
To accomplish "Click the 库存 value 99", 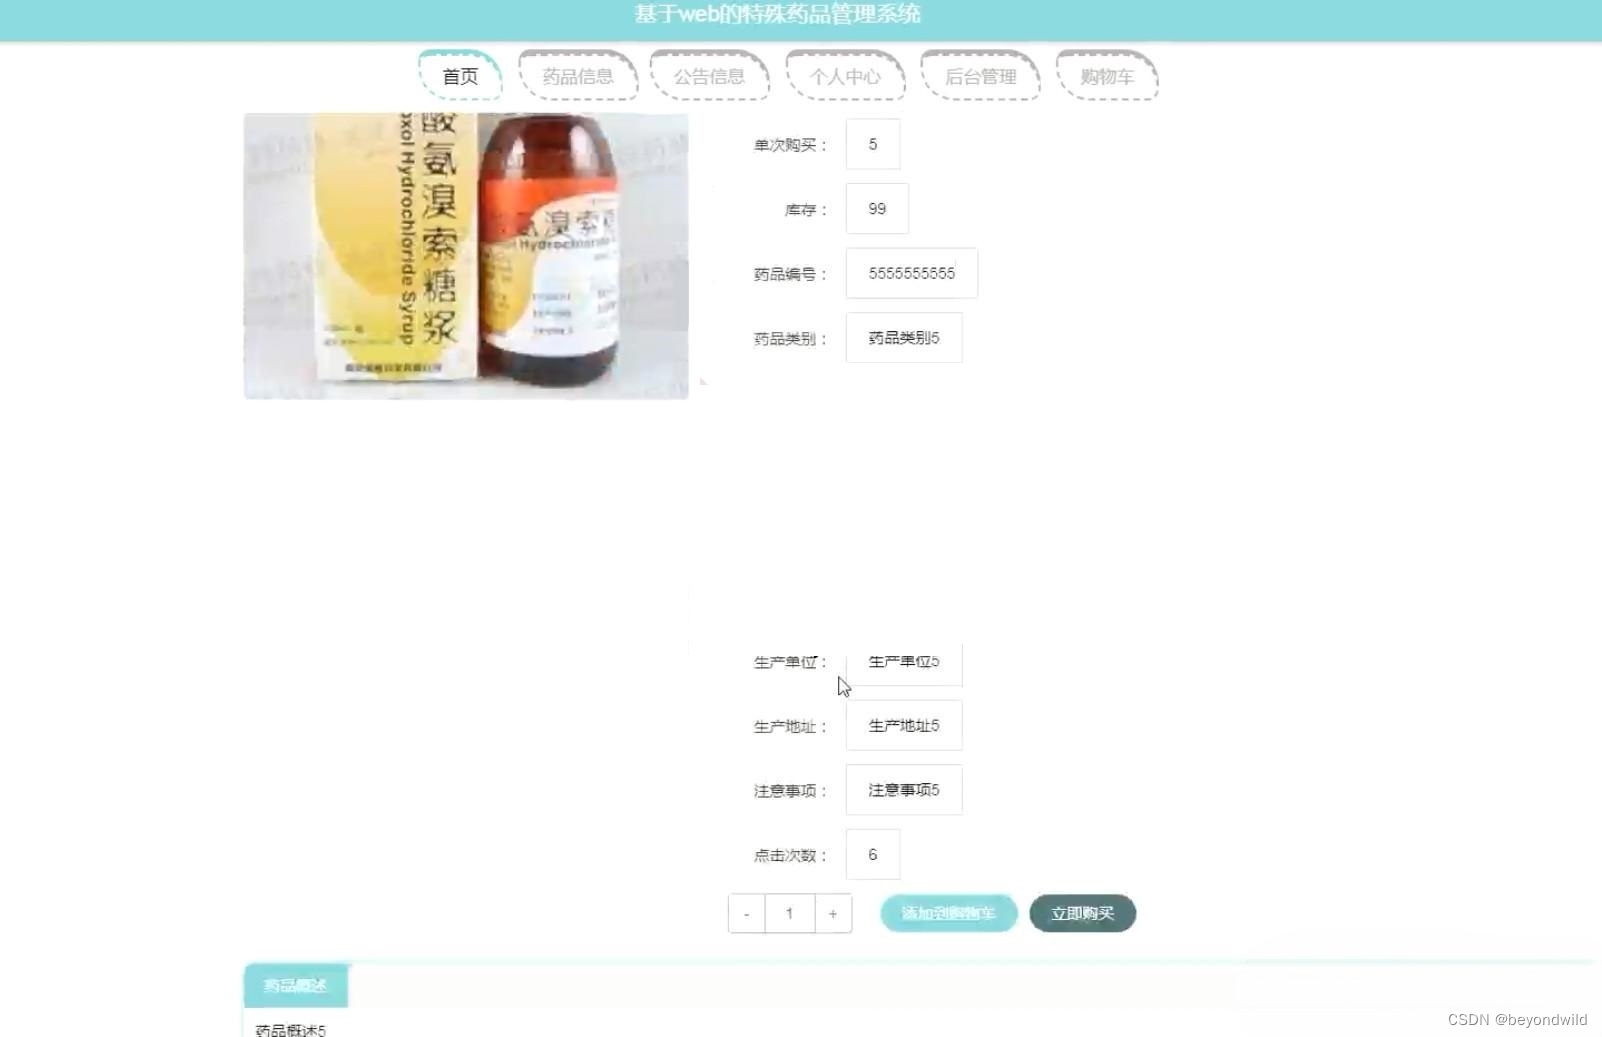I will (877, 209).
